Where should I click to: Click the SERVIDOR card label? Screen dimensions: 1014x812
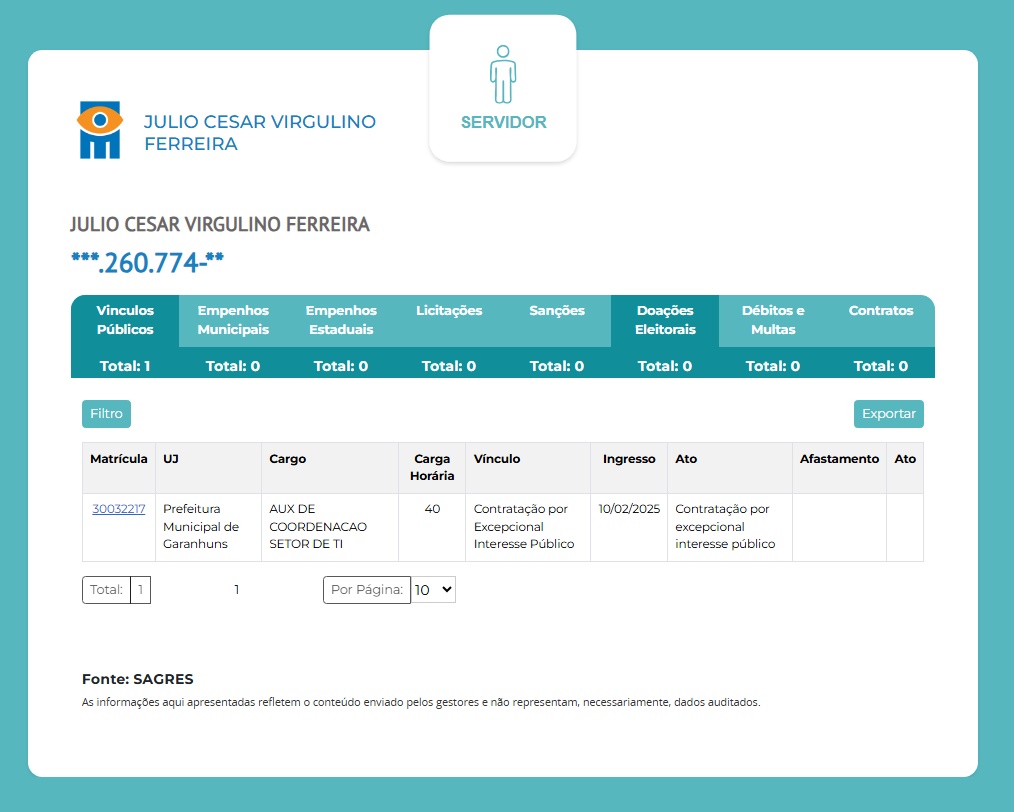(503, 123)
